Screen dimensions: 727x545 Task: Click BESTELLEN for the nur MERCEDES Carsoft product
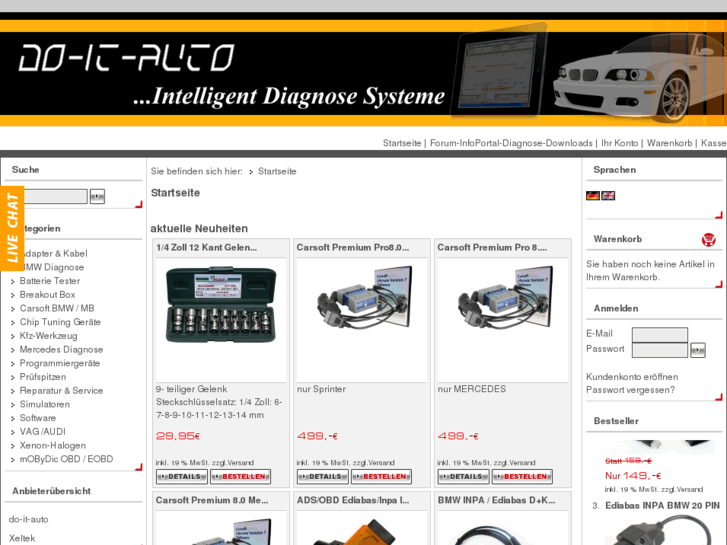pyautogui.click(x=522, y=477)
